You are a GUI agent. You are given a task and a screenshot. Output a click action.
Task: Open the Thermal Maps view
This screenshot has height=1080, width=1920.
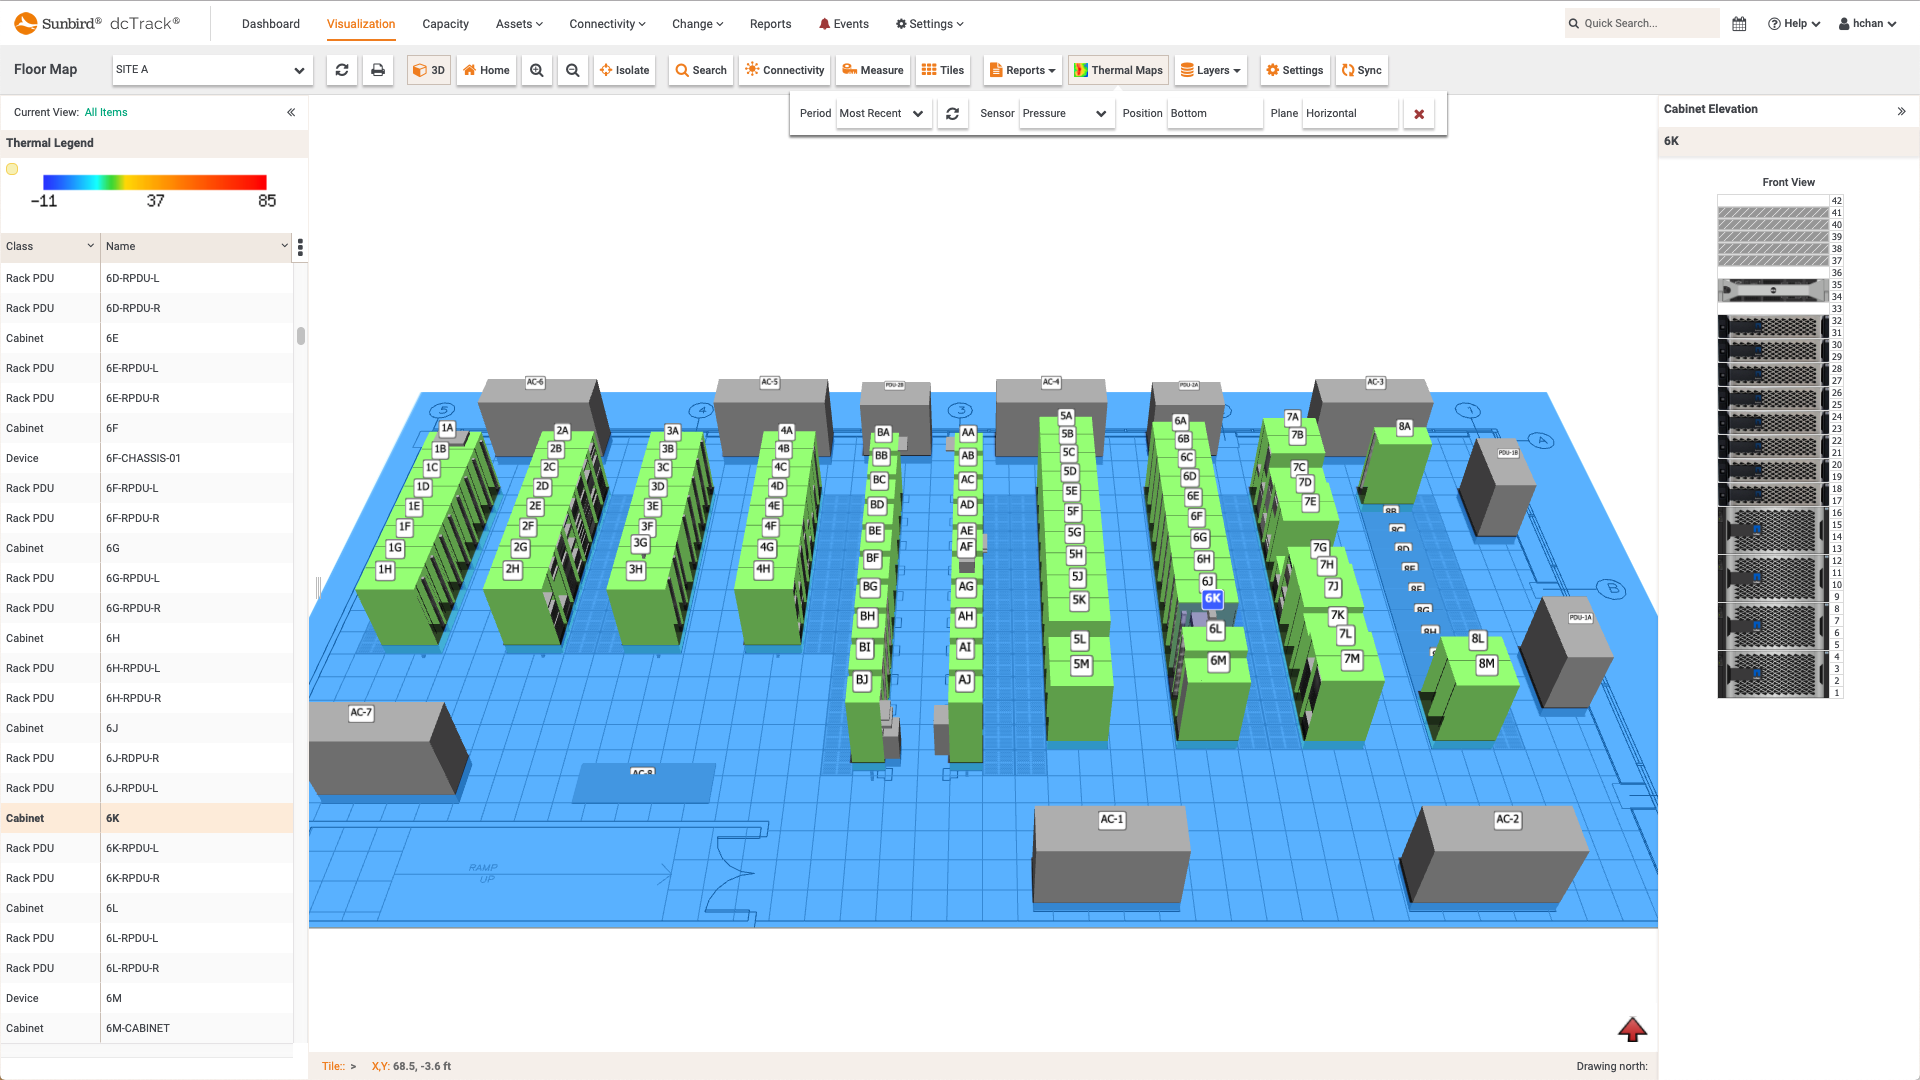[1117, 70]
